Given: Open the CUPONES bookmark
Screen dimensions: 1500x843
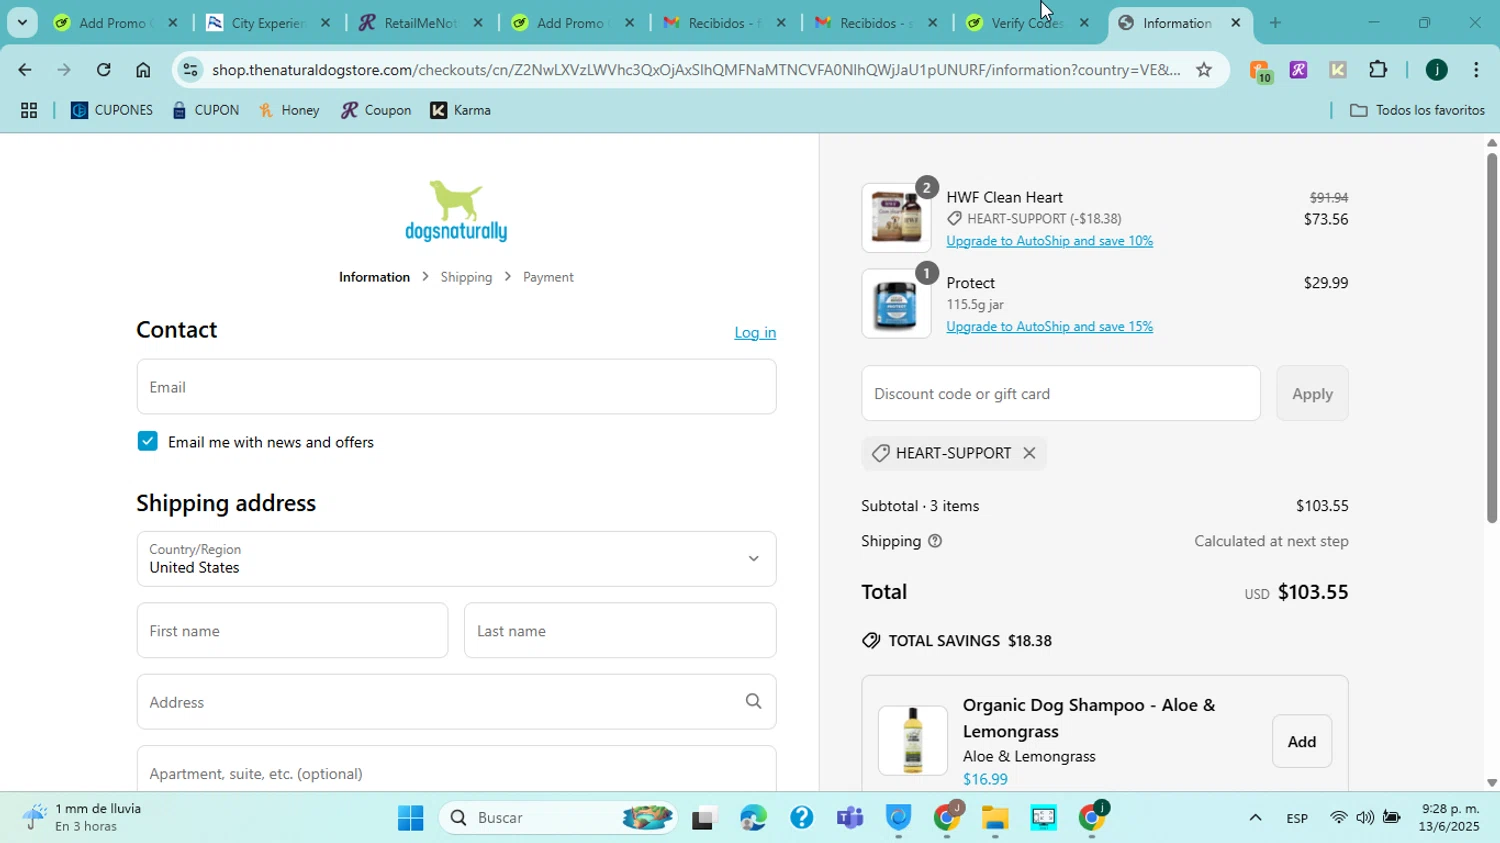Looking at the screenshot, I should pos(112,110).
